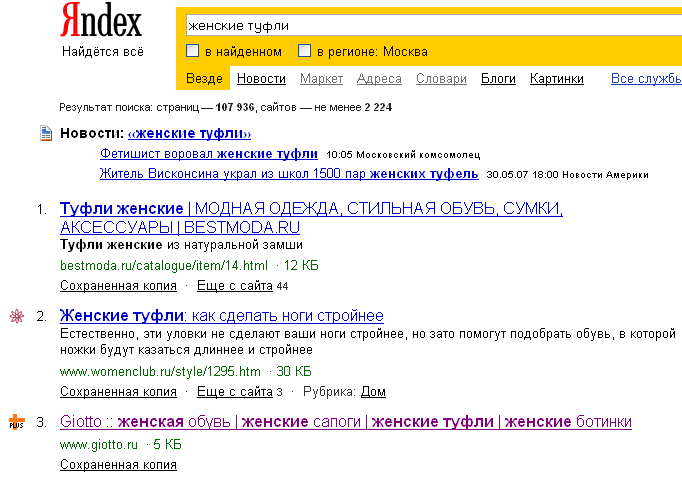Open 'Сохраненная копия' for Giotto result
This screenshot has width=682, height=480.
pyautogui.click(x=118, y=465)
